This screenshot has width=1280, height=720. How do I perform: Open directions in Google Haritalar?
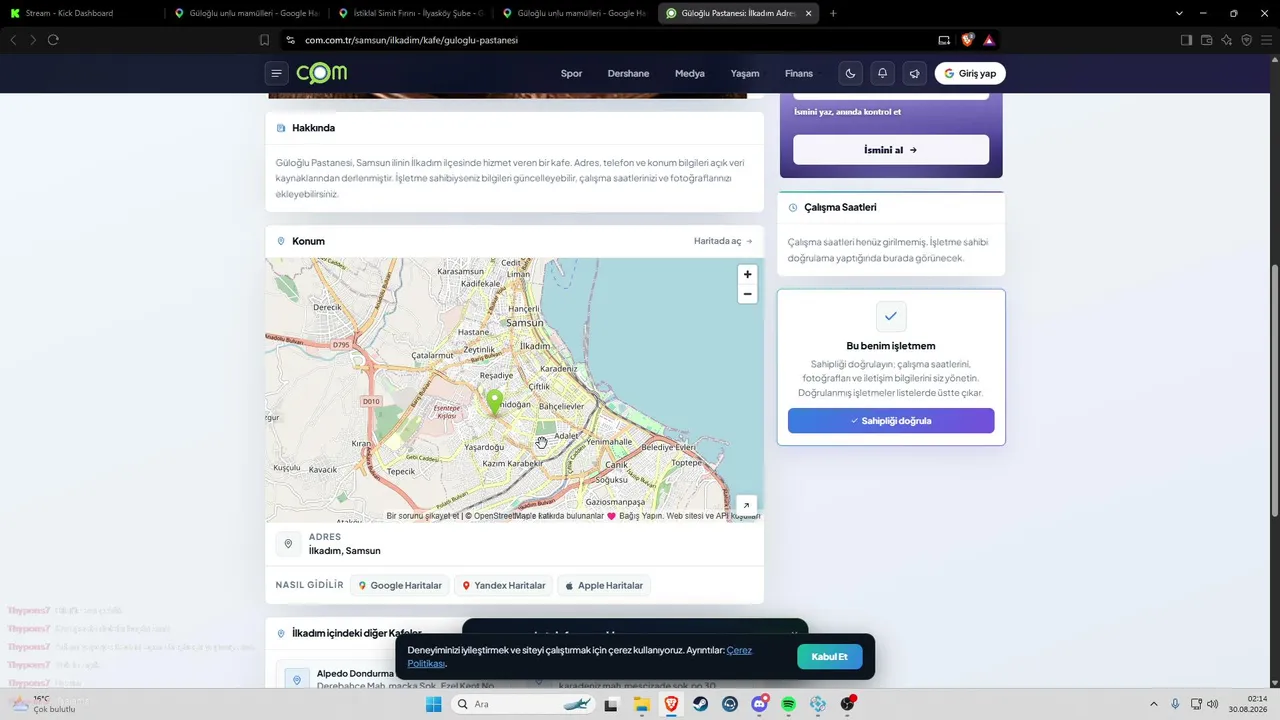(400, 585)
